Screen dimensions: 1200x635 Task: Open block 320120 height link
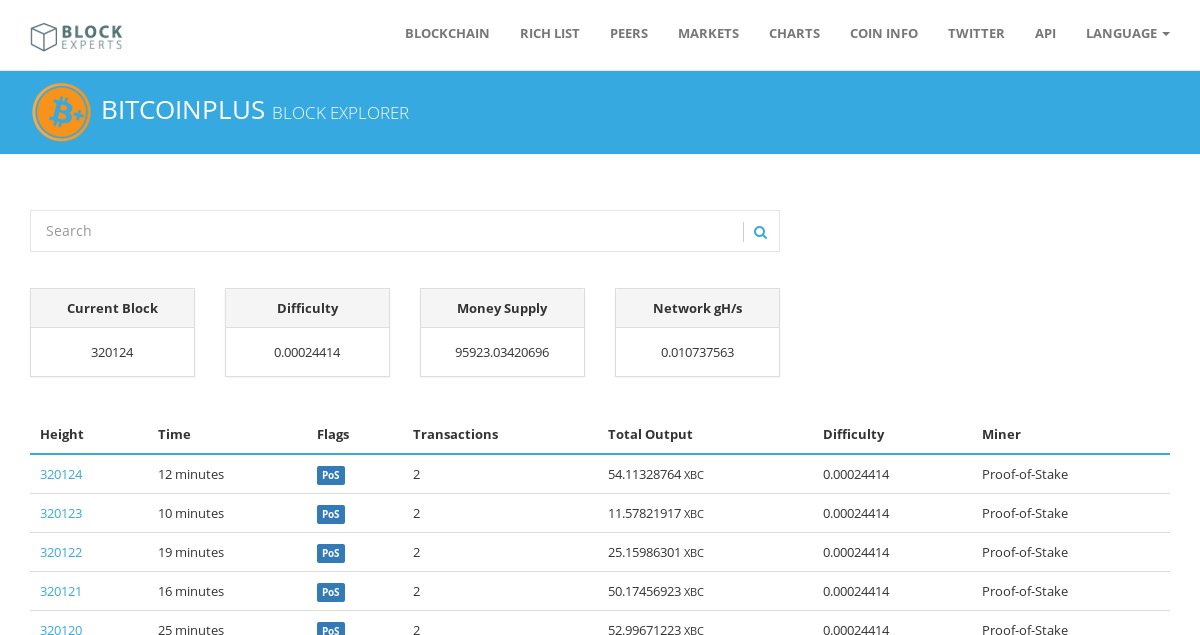[x=61, y=629]
